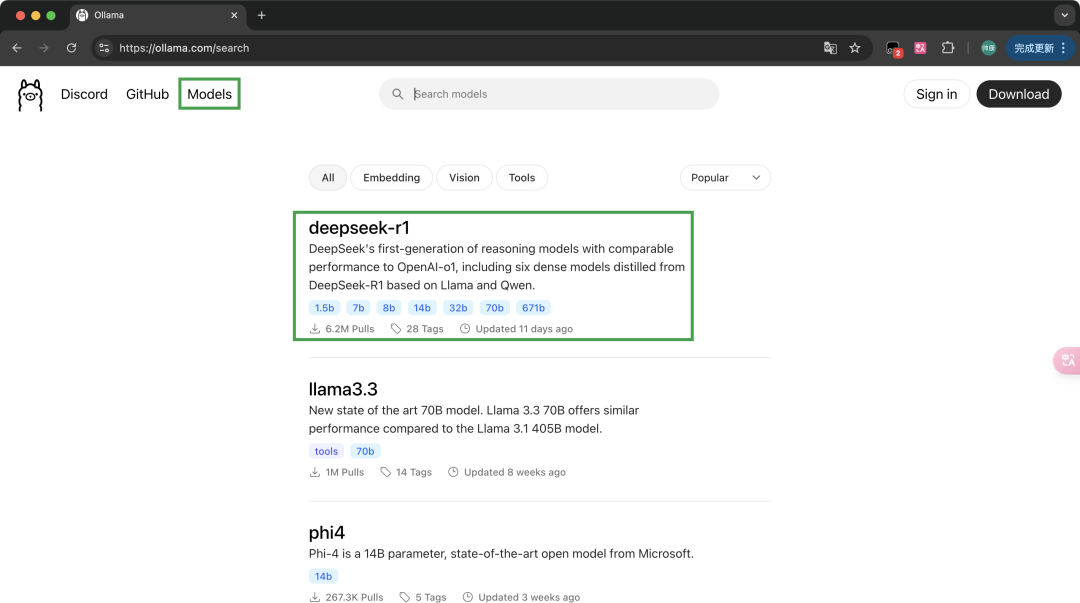Select the Vision filter
Image resolution: width=1080 pixels, height=603 pixels.
(x=464, y=178)
